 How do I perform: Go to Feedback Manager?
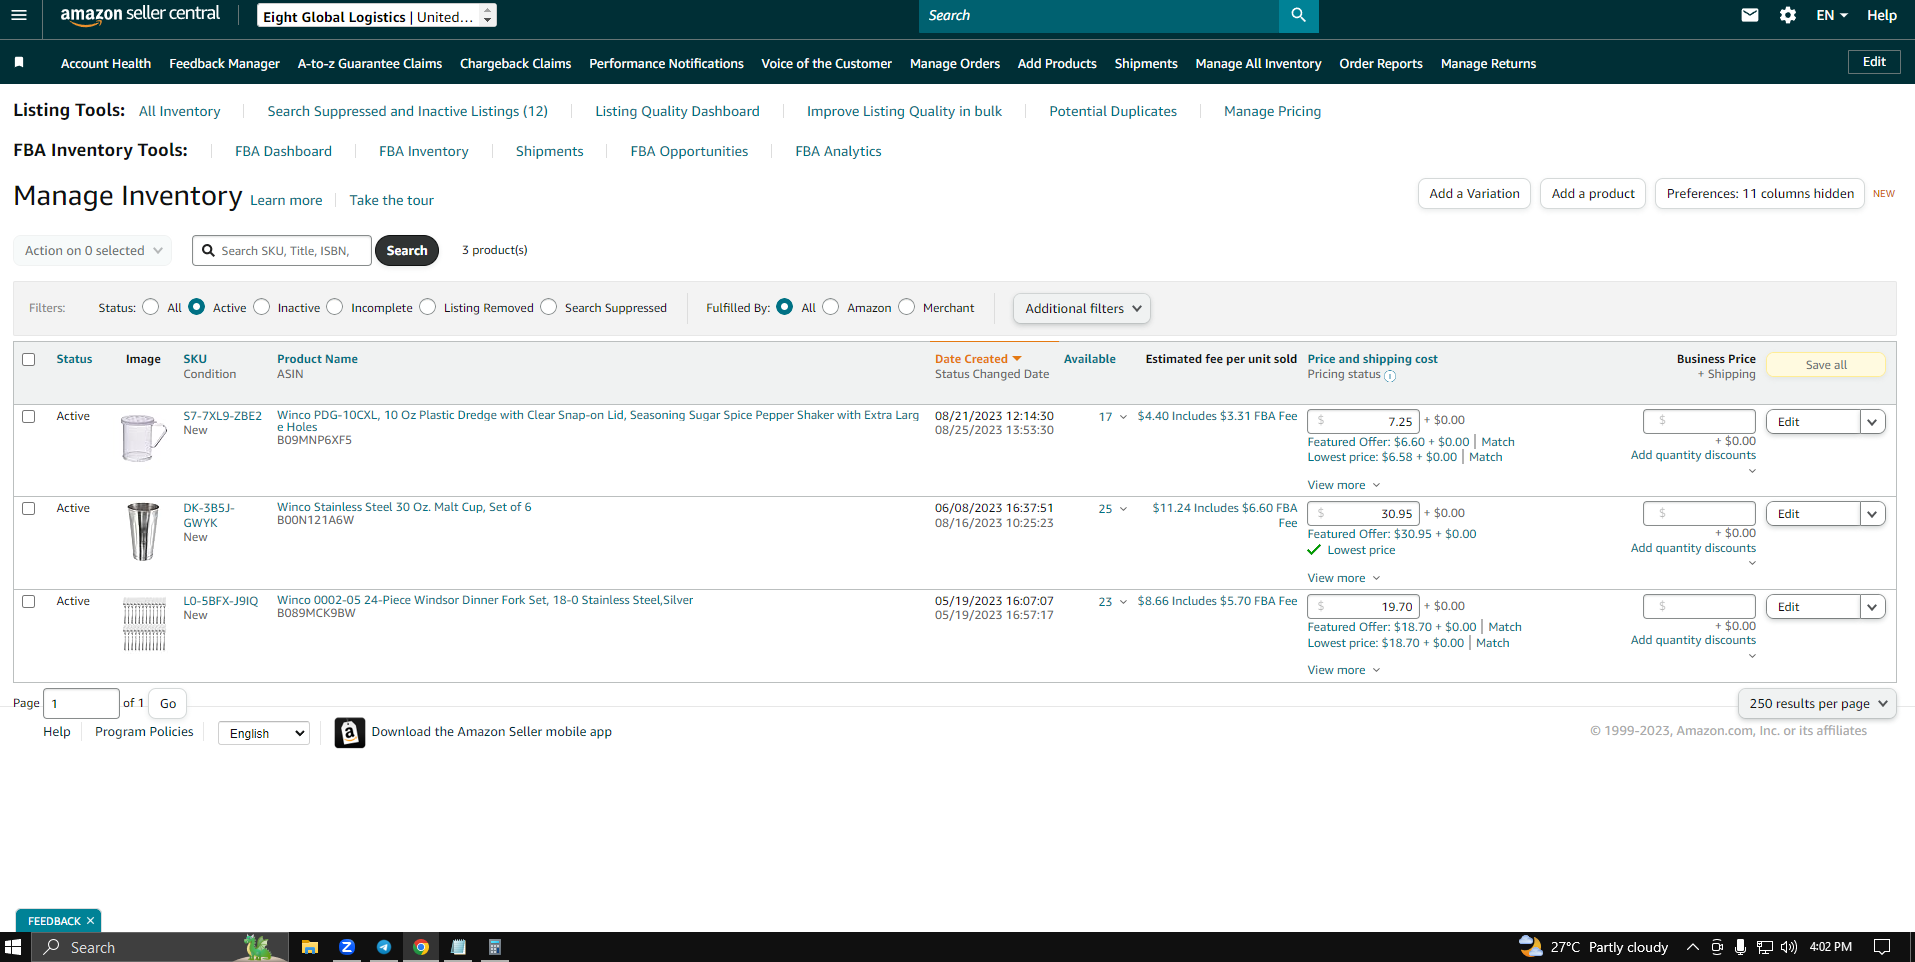click(225, 63)
